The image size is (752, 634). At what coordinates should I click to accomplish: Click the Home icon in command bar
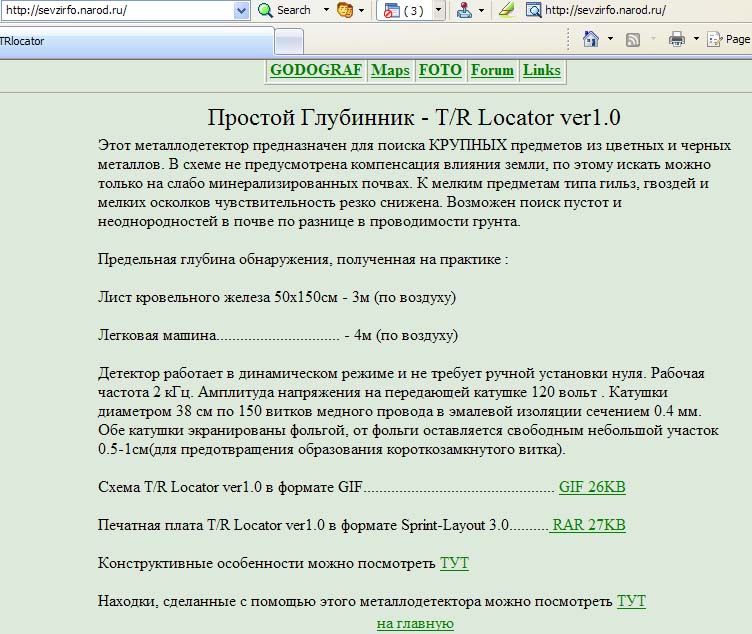coord(591,39)
